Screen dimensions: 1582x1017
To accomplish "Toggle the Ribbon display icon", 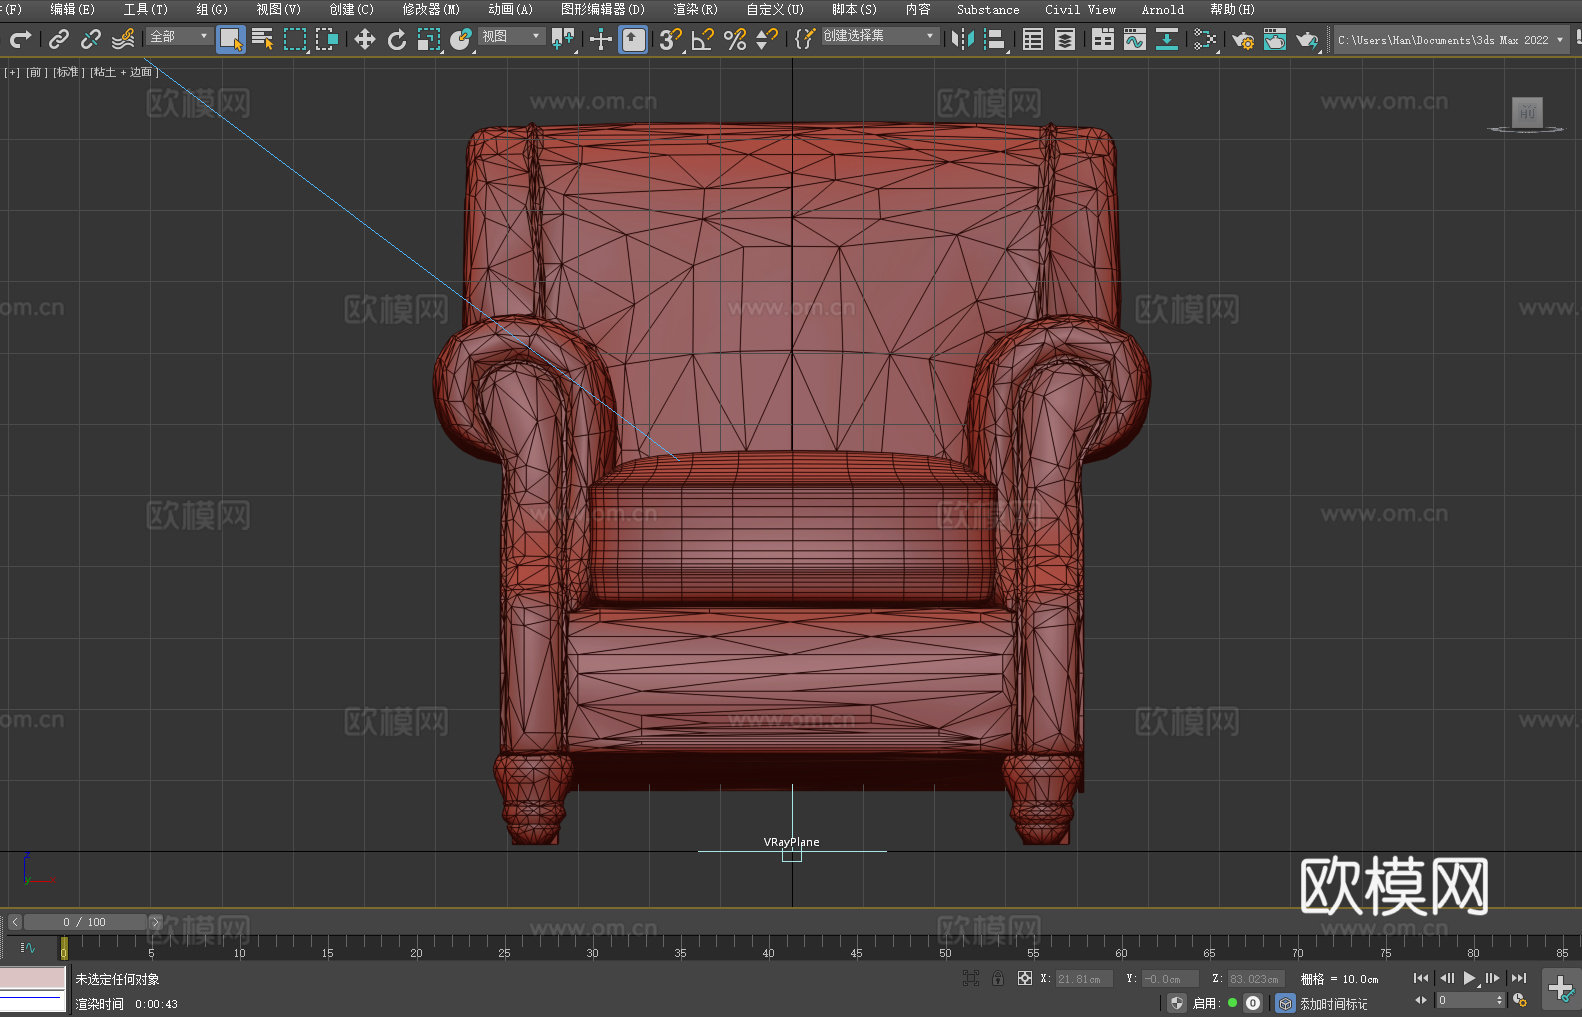I will (1103, 39).
